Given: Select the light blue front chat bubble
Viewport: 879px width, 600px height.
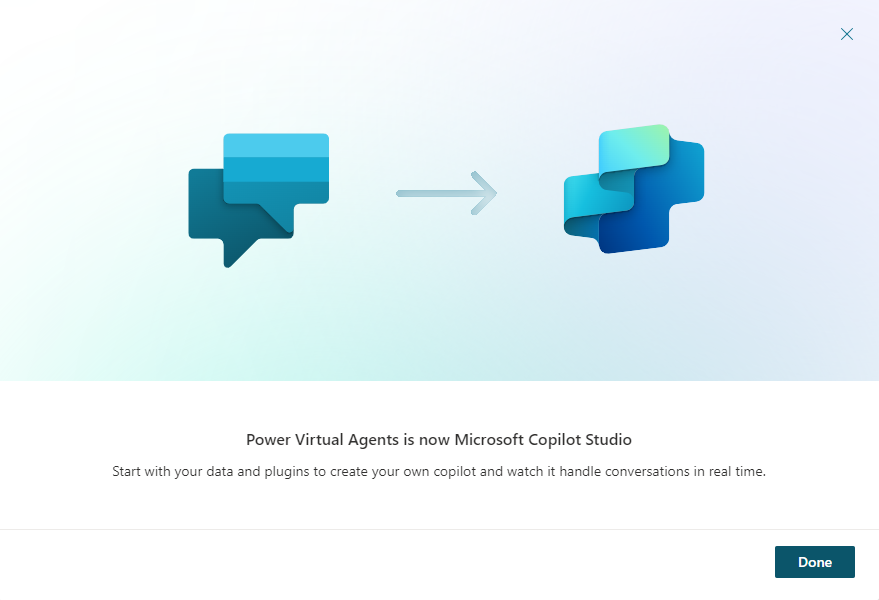Looking at the screenshot, I should click(276, 168).
